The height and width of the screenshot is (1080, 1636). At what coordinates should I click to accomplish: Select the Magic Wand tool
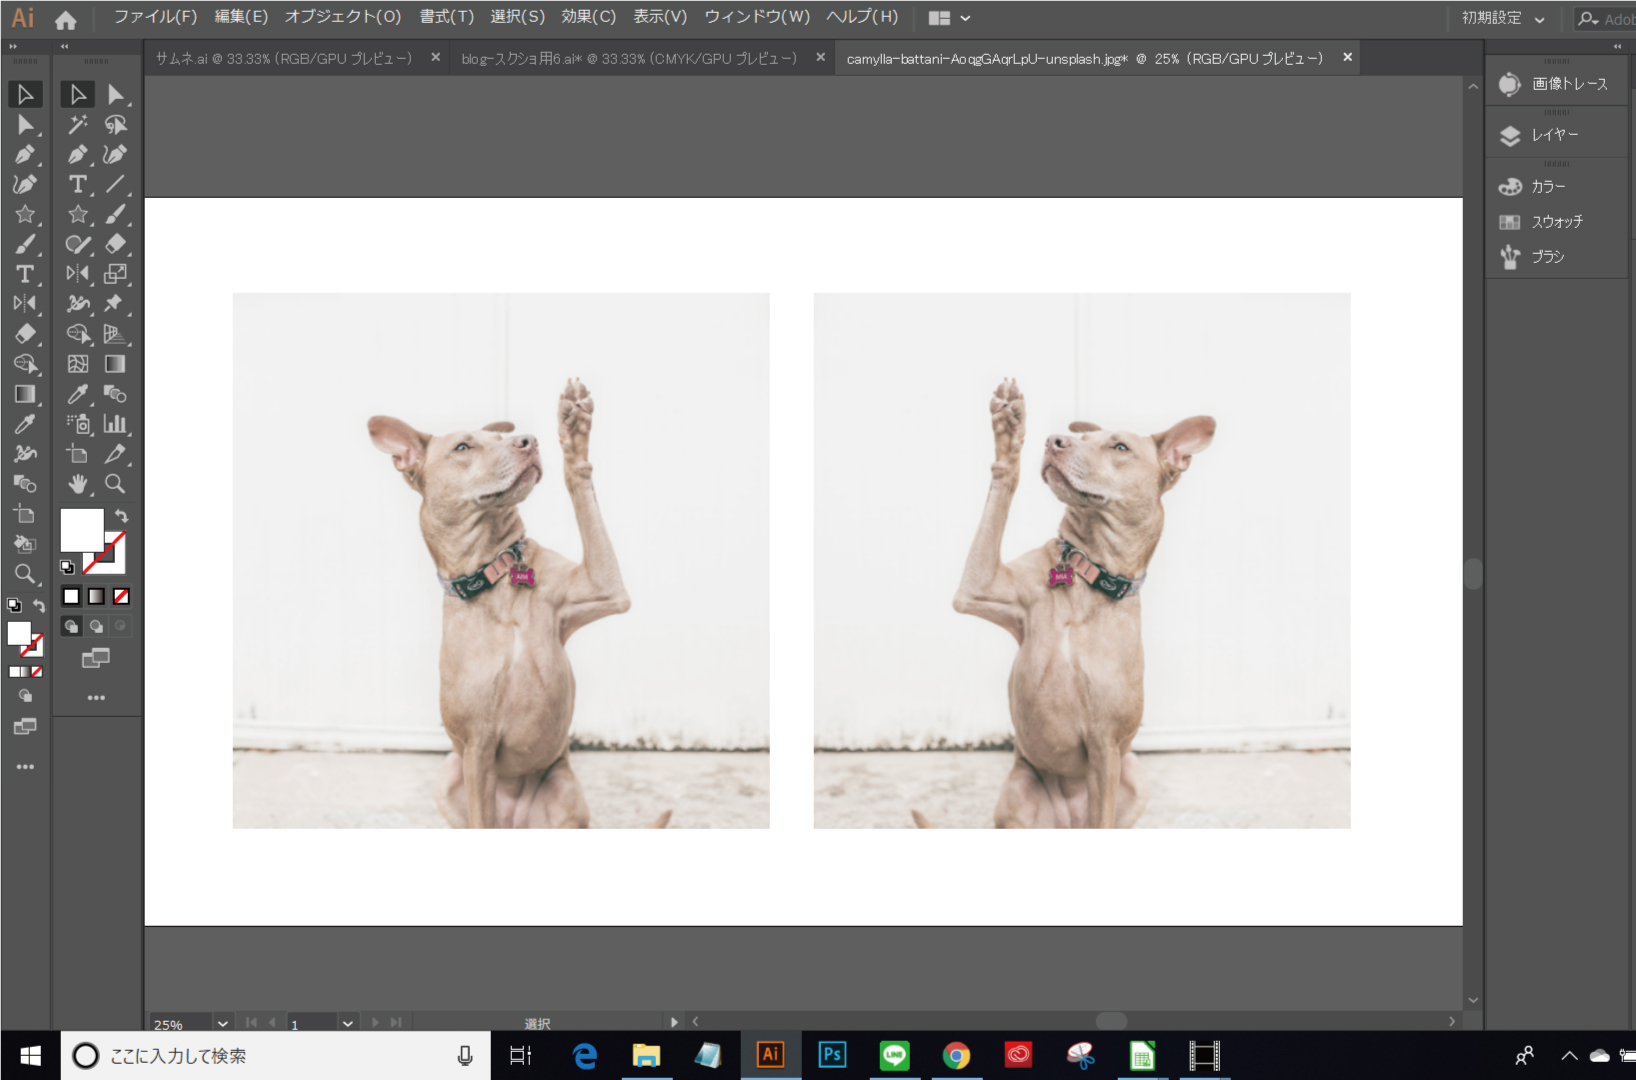pos(78,124)
